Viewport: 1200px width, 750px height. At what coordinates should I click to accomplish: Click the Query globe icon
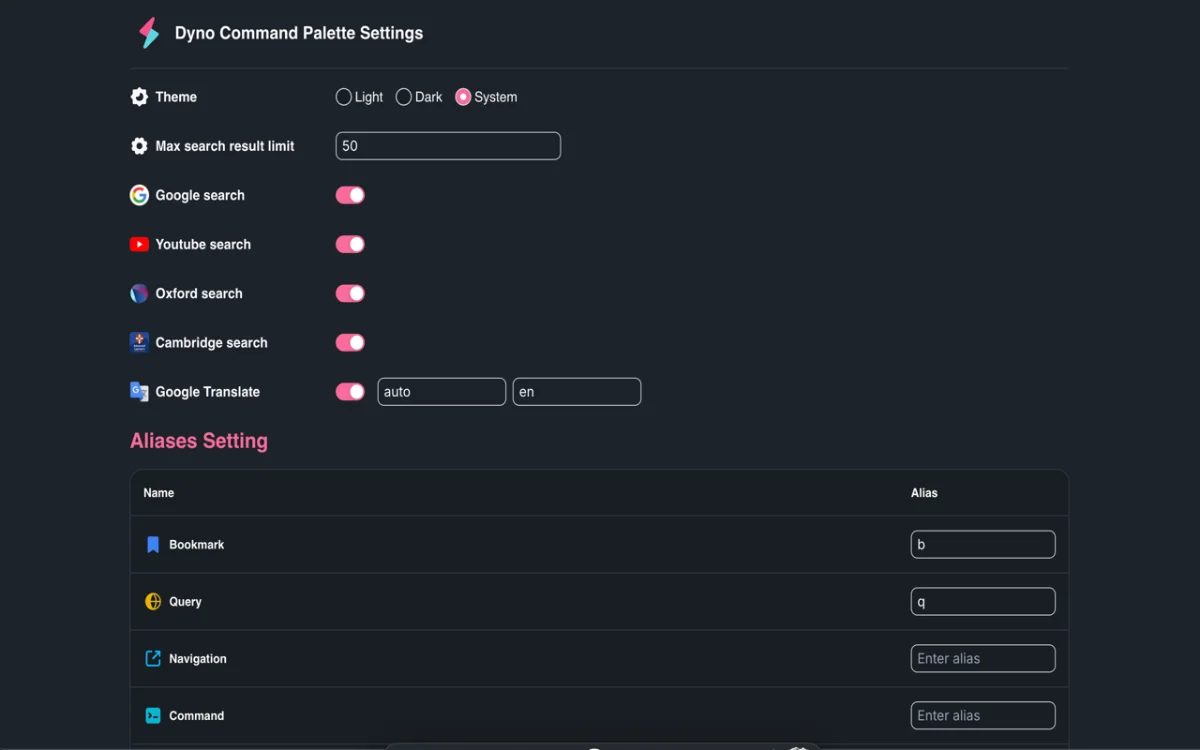pyautogui.click(x=152, y=601)
